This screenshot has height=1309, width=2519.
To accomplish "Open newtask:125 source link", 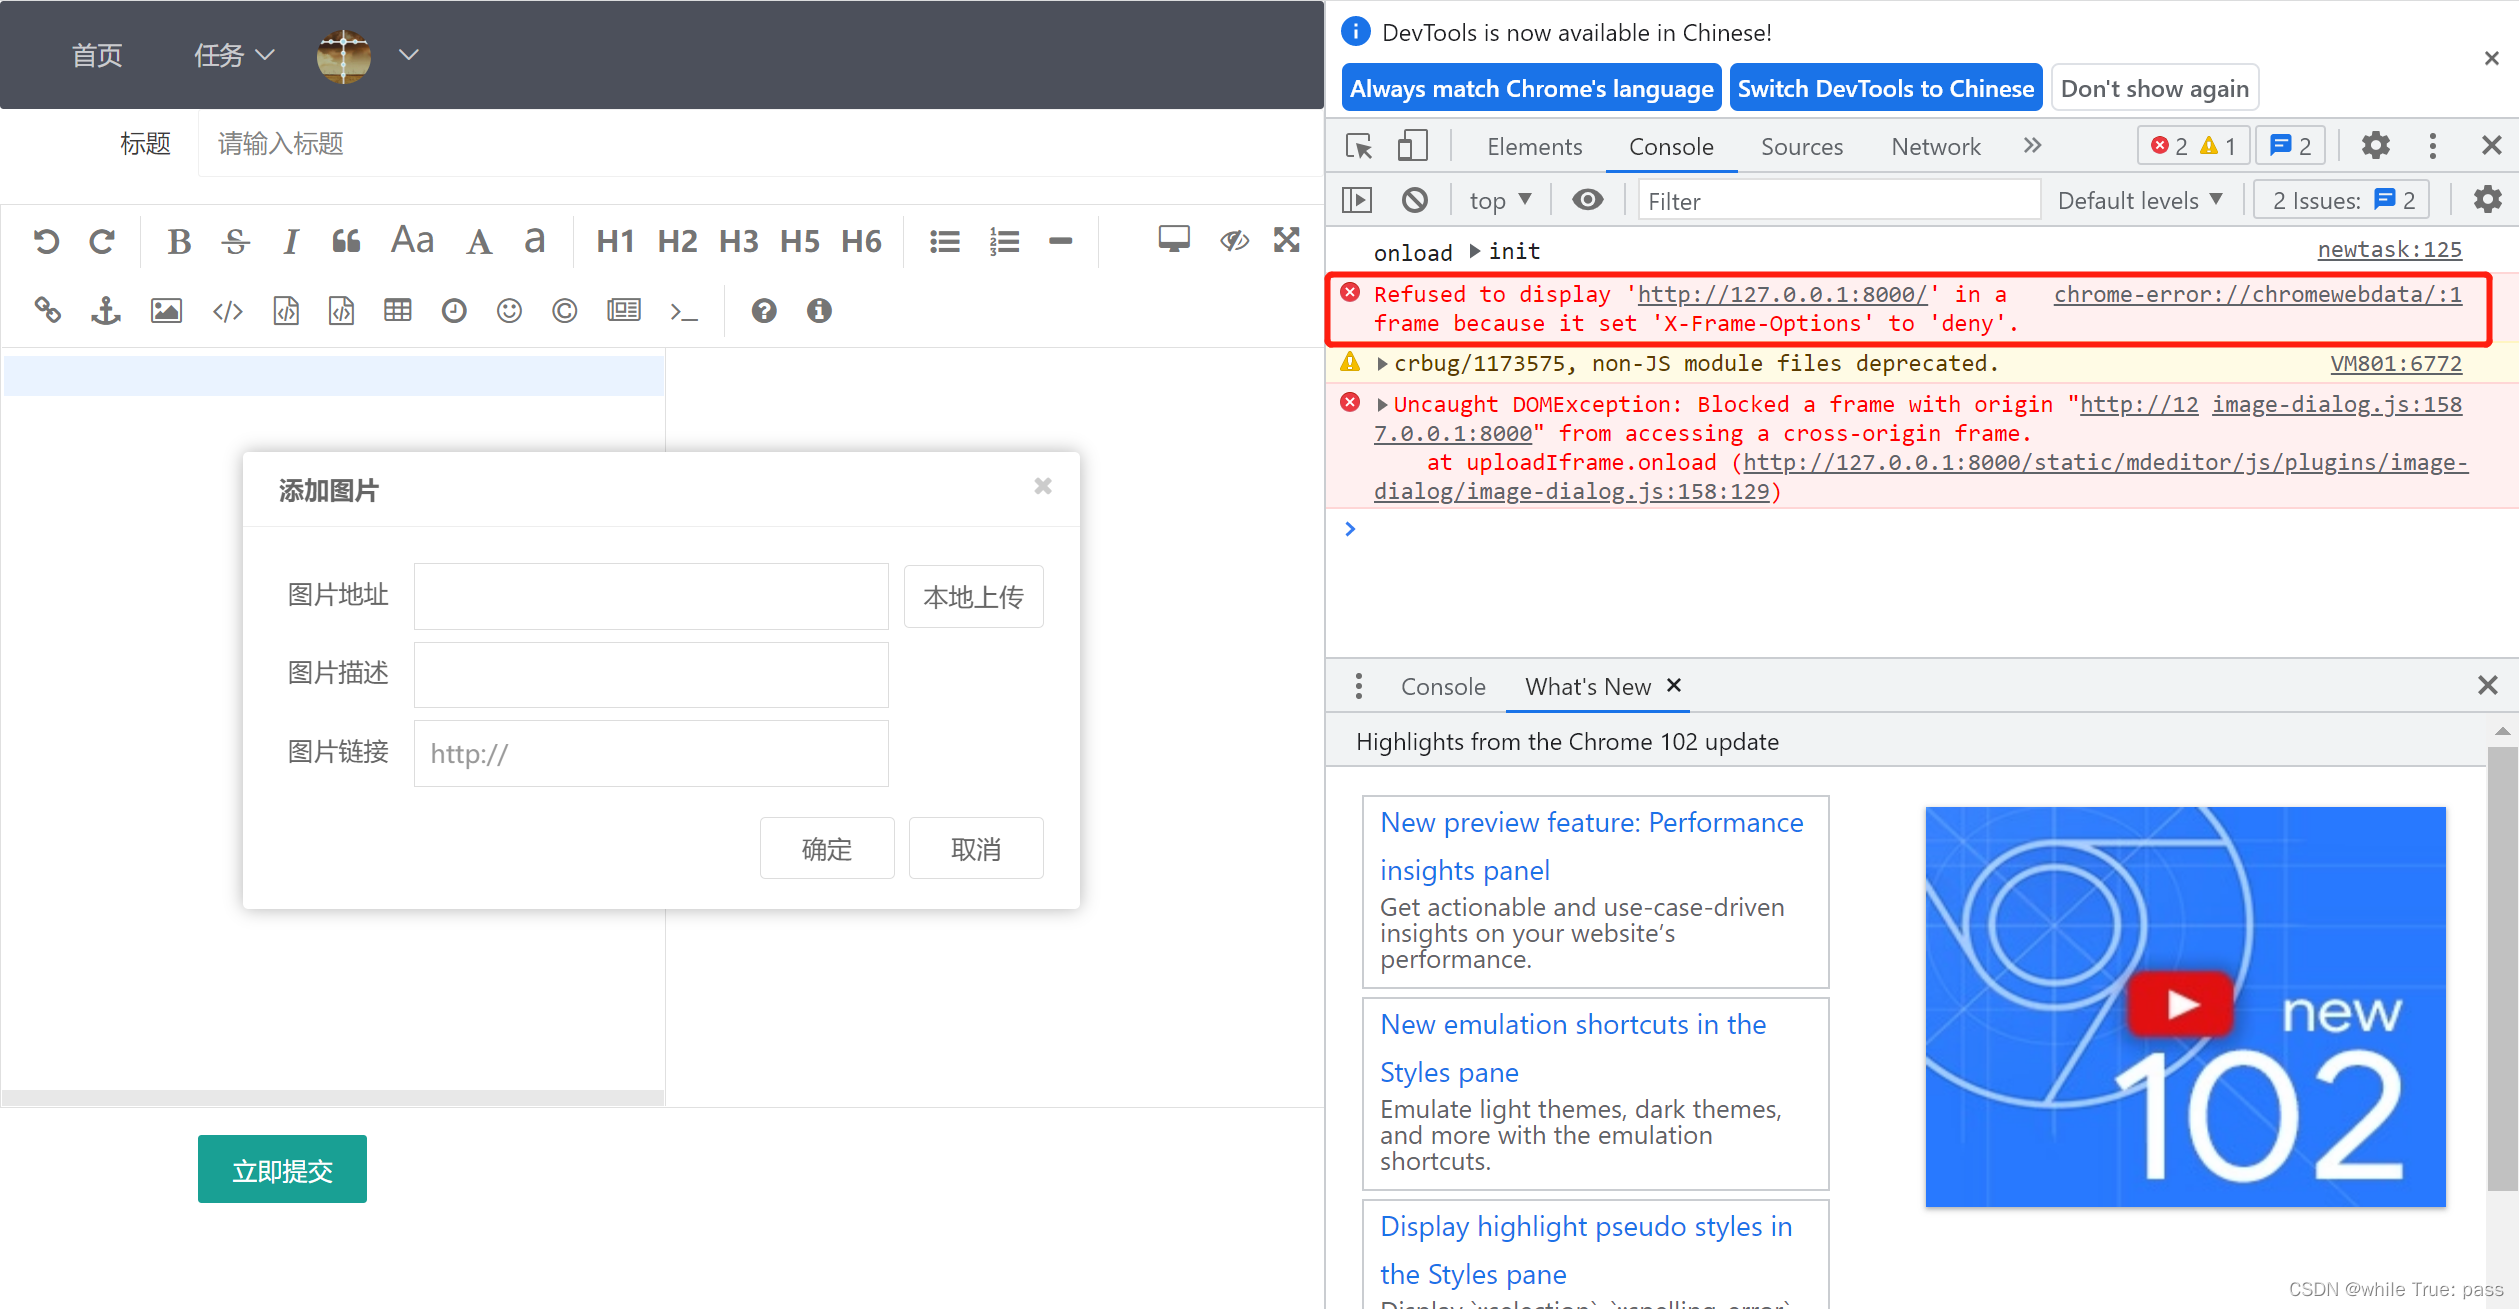I will point(2390,250).
